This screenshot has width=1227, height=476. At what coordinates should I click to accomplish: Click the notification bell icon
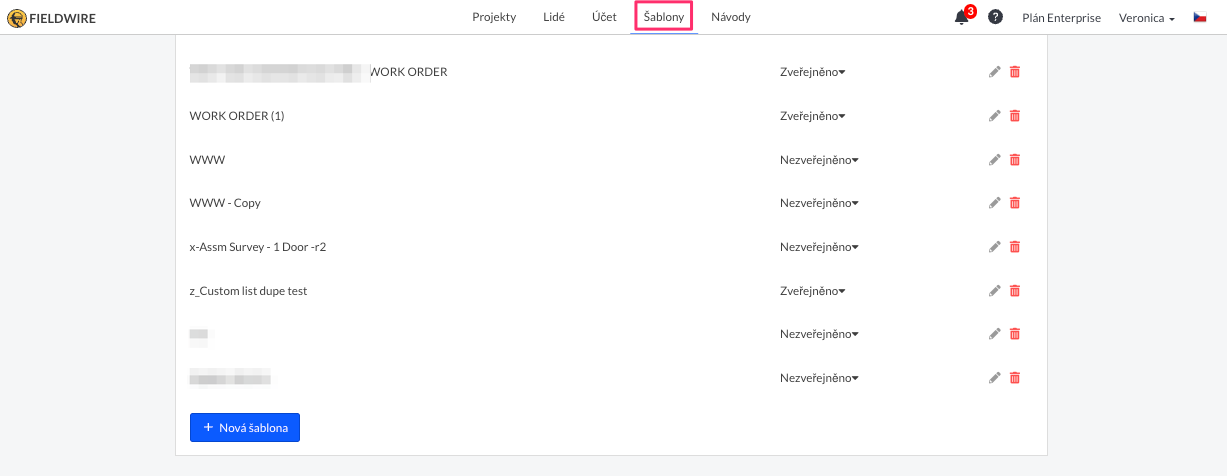(961, 17)
